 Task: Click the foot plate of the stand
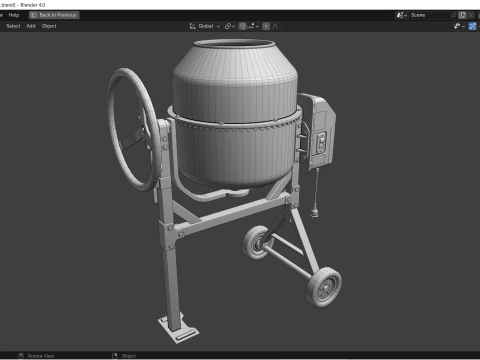tap(178, 327)
